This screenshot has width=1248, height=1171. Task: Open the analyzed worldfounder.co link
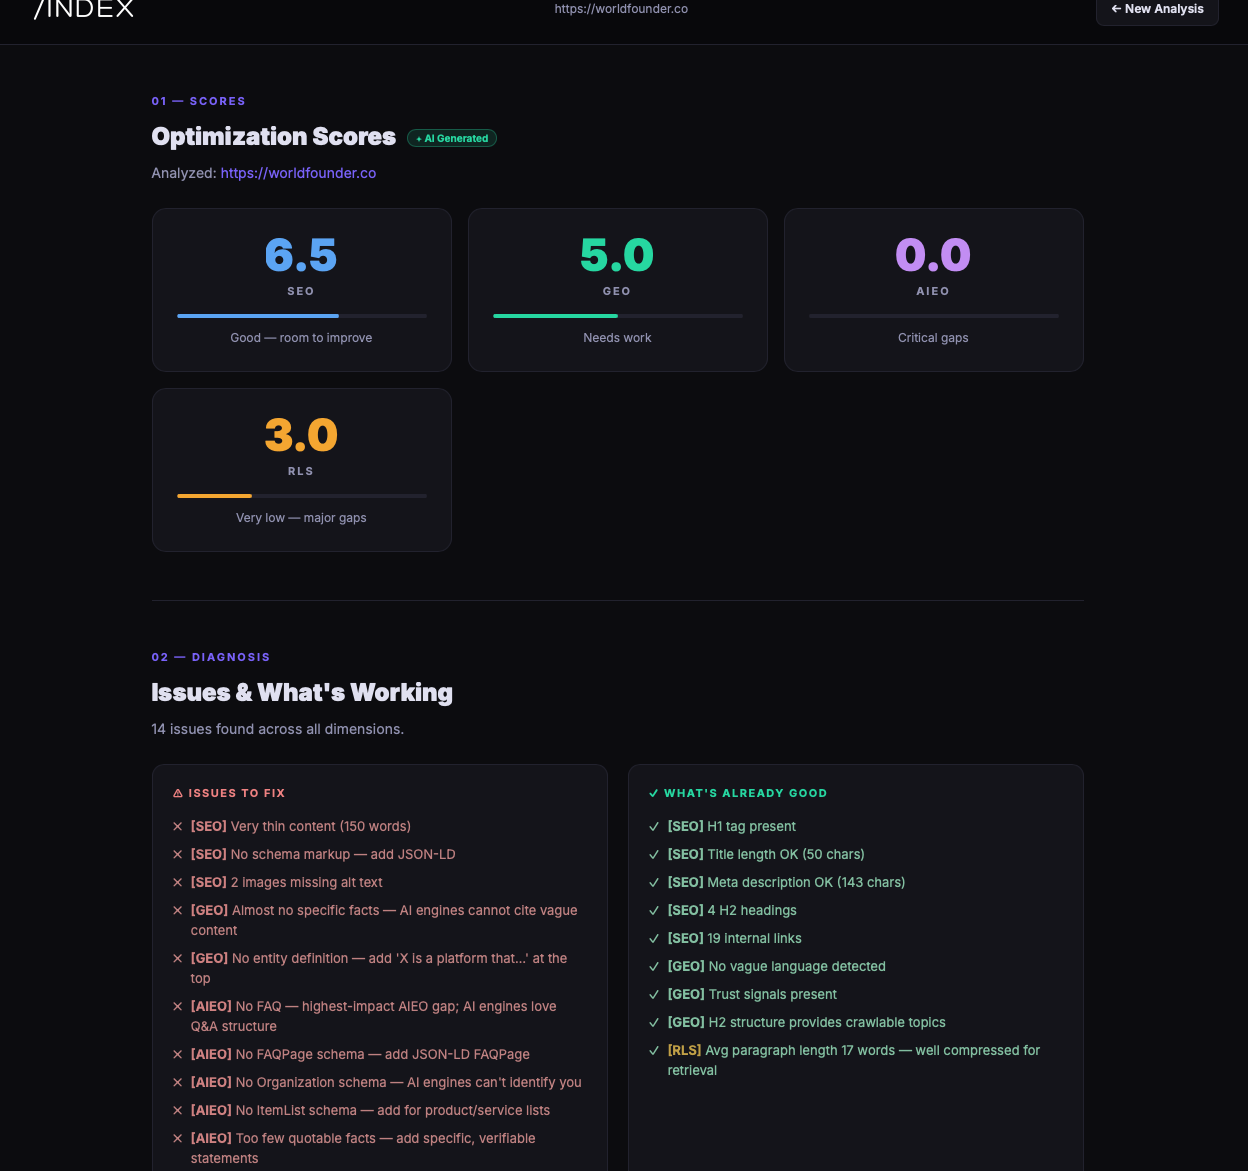coord(298,173)
